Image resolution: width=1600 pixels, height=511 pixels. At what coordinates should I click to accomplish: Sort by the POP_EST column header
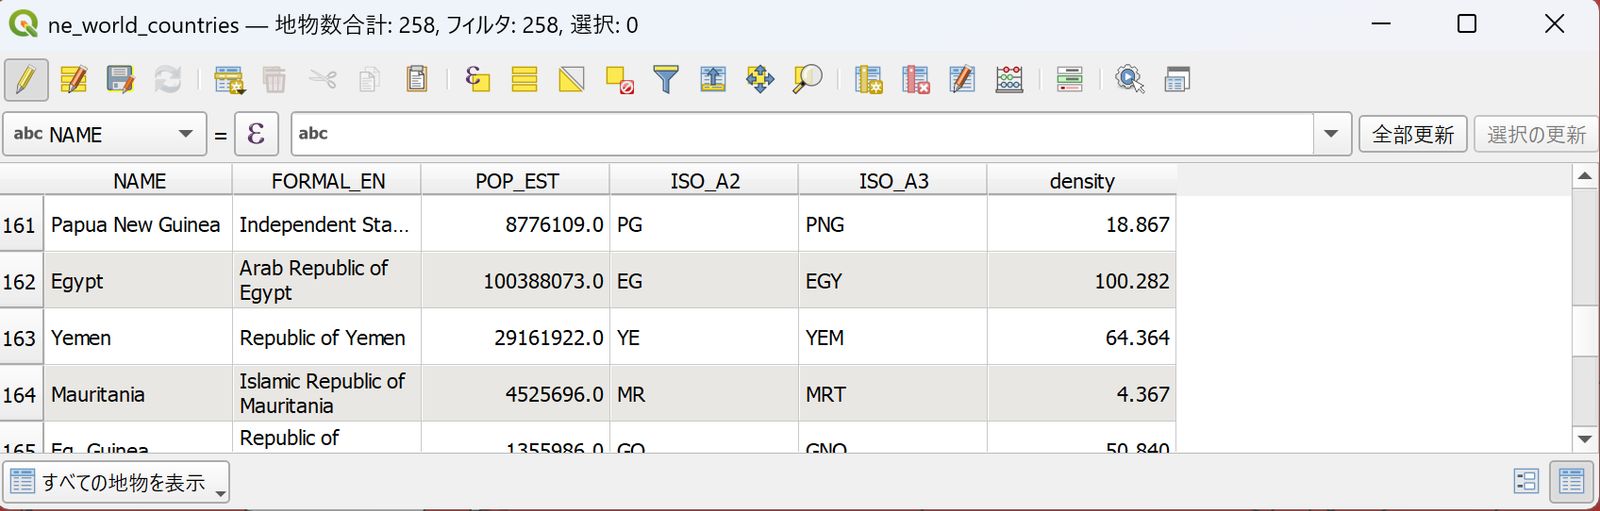tap(516, 181)
